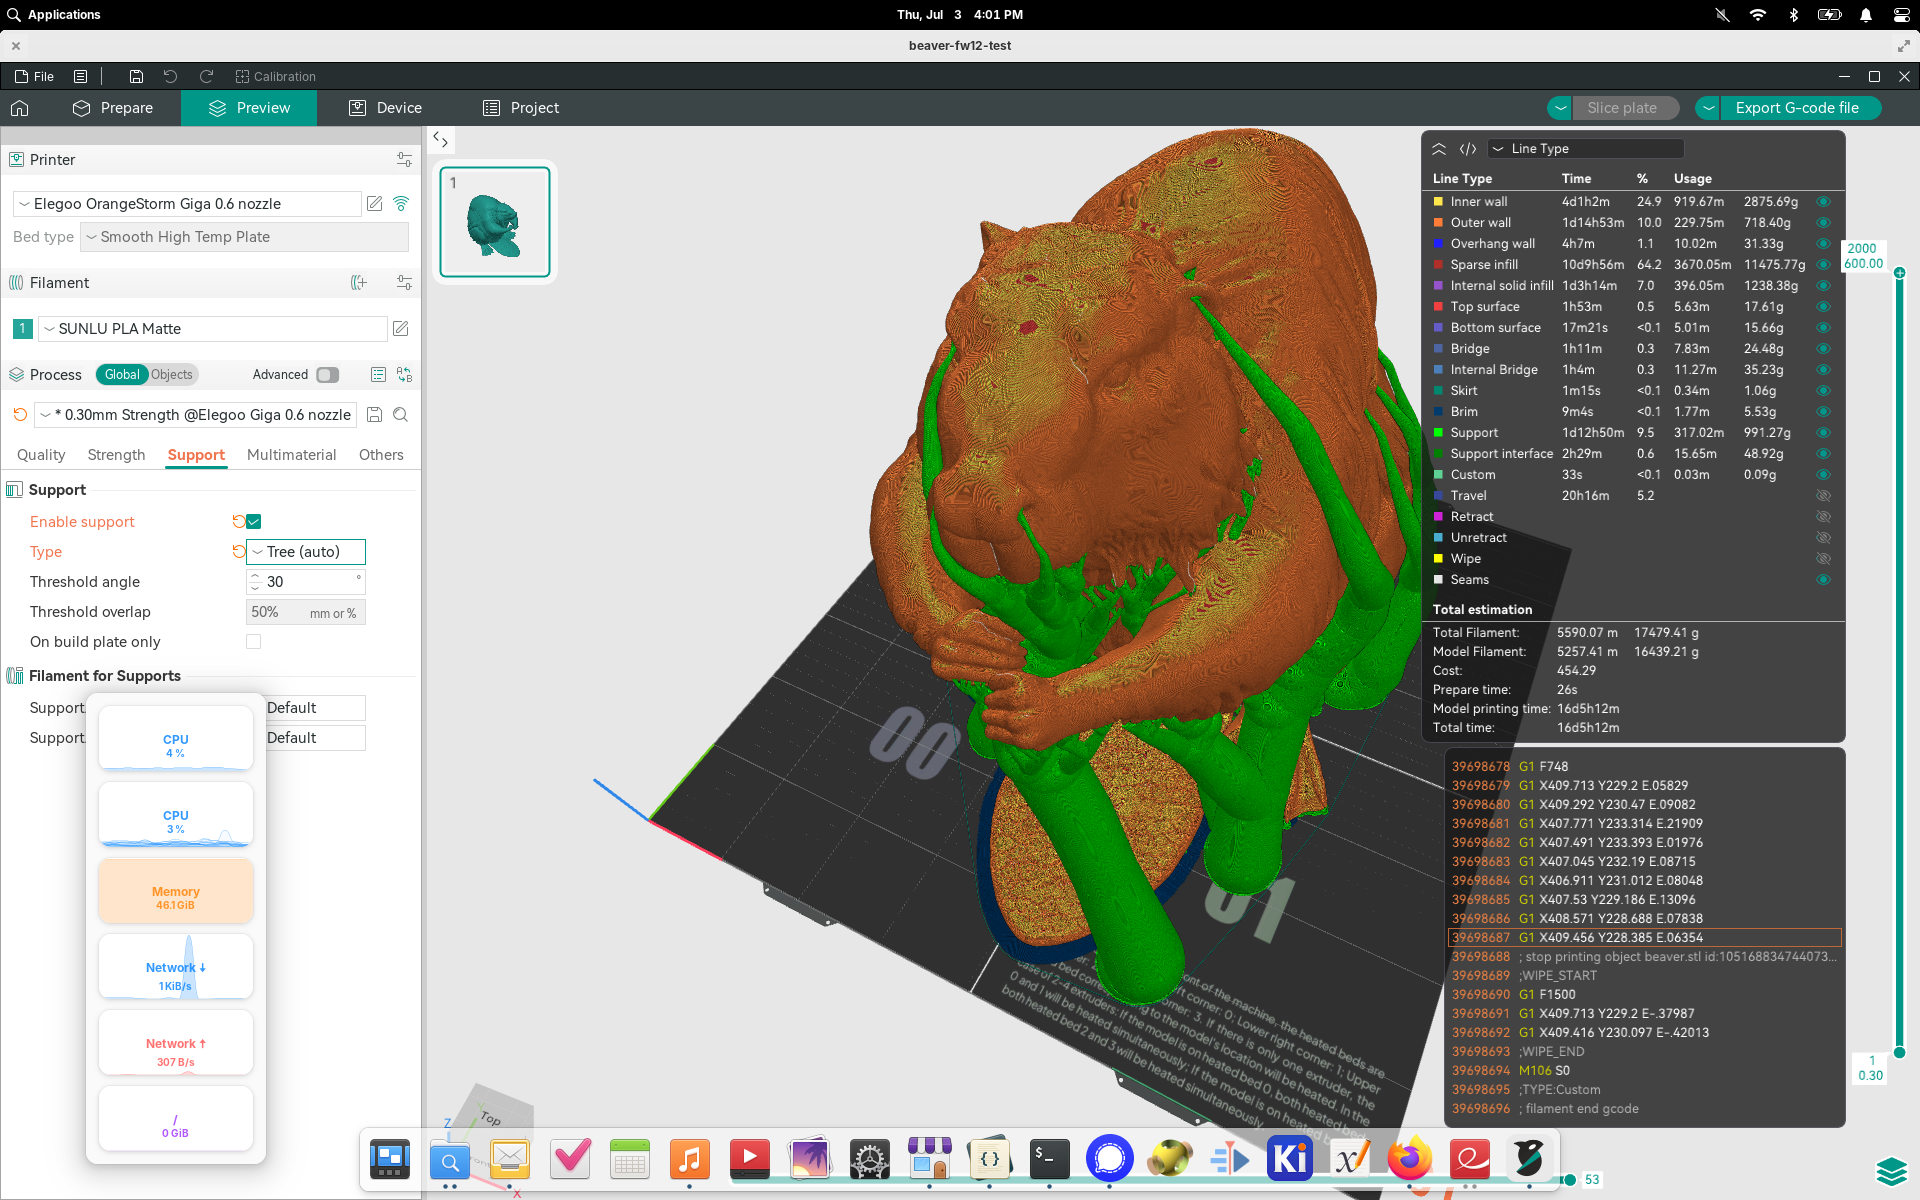The image size is (1920, 1200).
Task: Hide Support lines with eye icon
Action: tap(1823, 433)
